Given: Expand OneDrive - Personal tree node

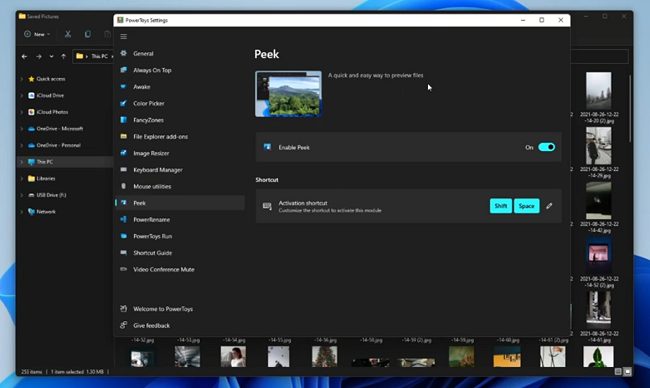Looking at the screenshot, I should point(22,145).
